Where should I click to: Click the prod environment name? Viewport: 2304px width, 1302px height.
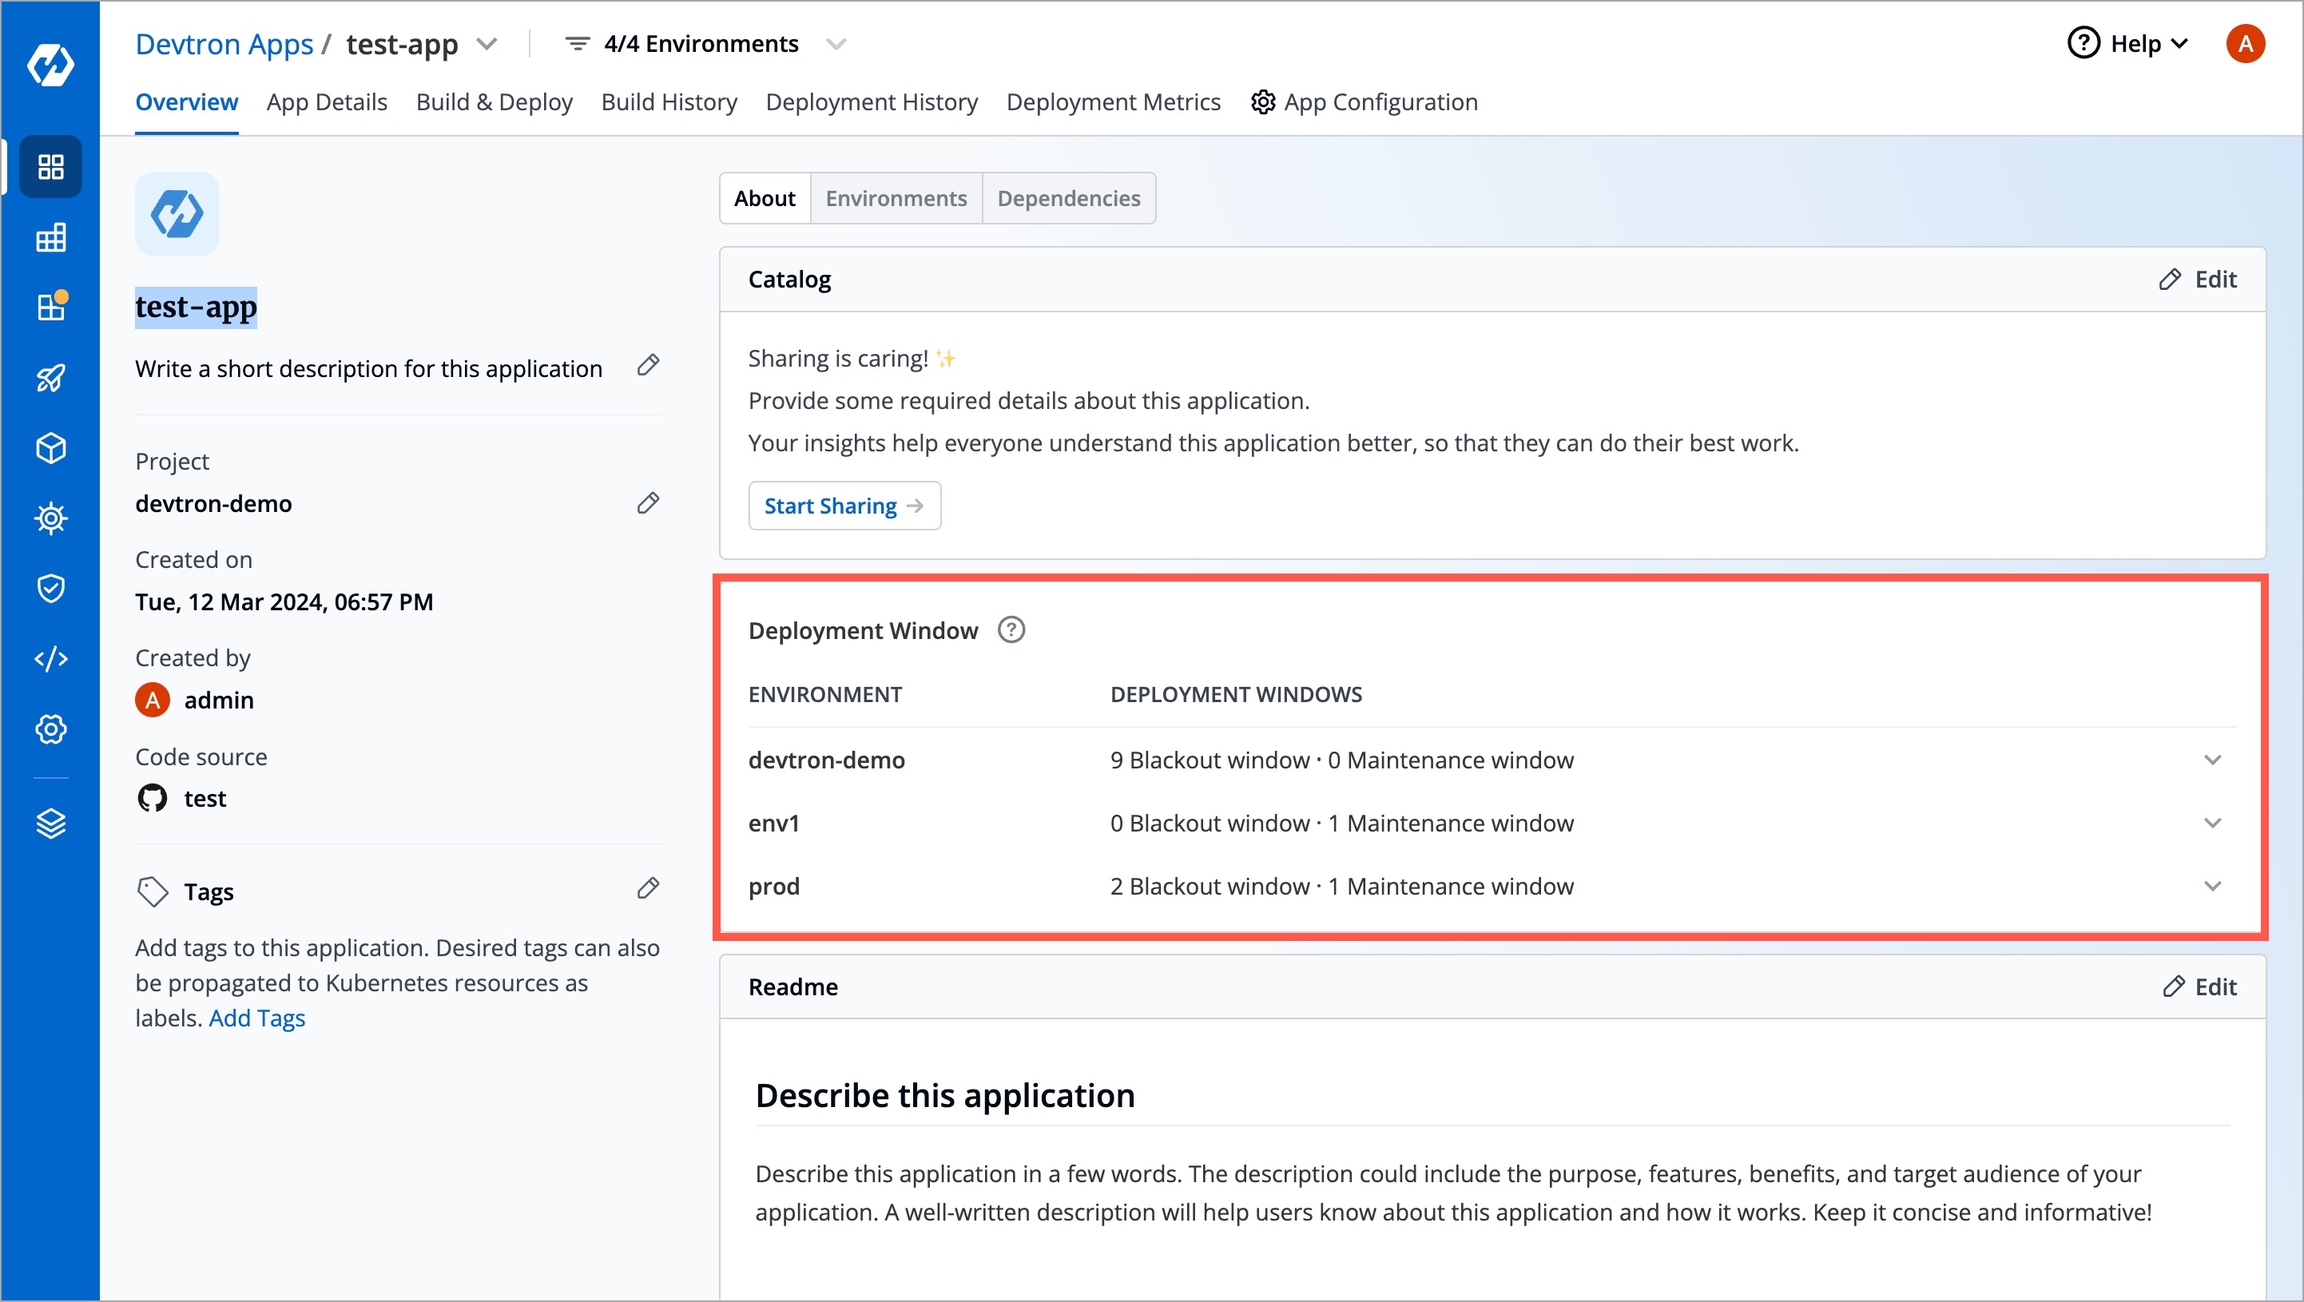[774, 886]
